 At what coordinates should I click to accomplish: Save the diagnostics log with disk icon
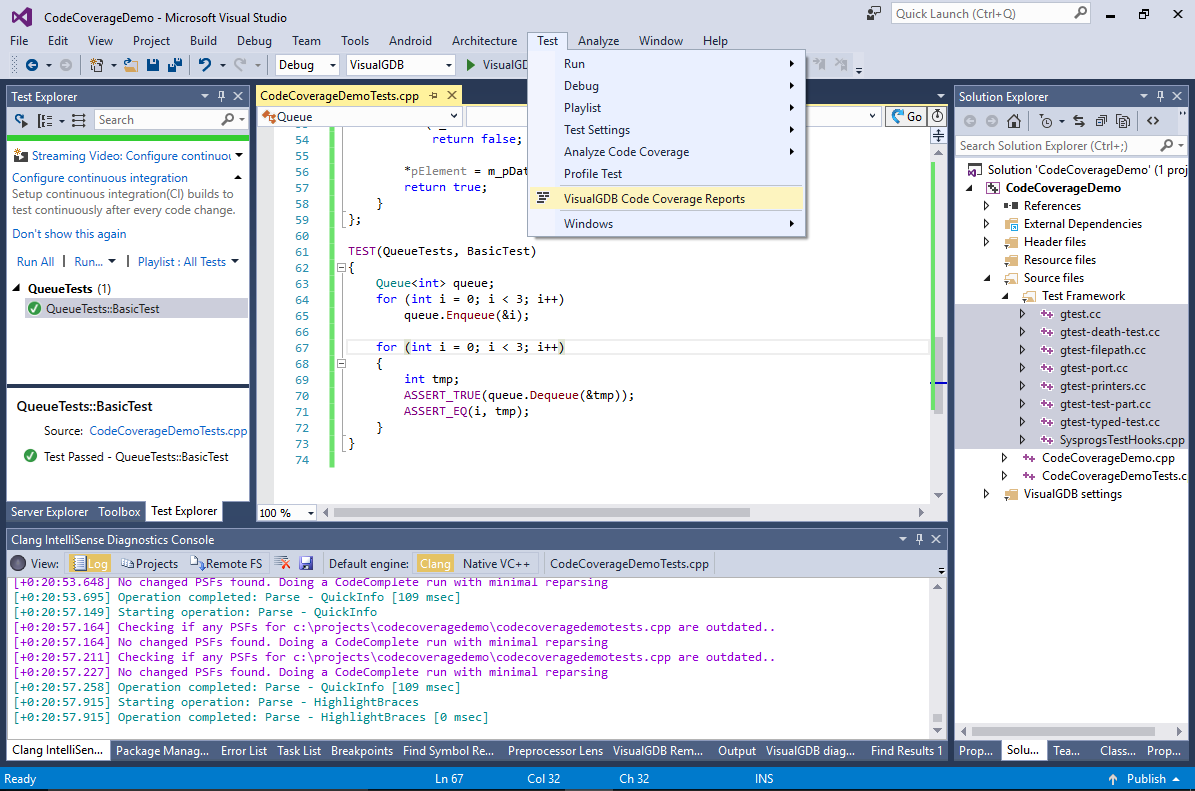(306, 564)
